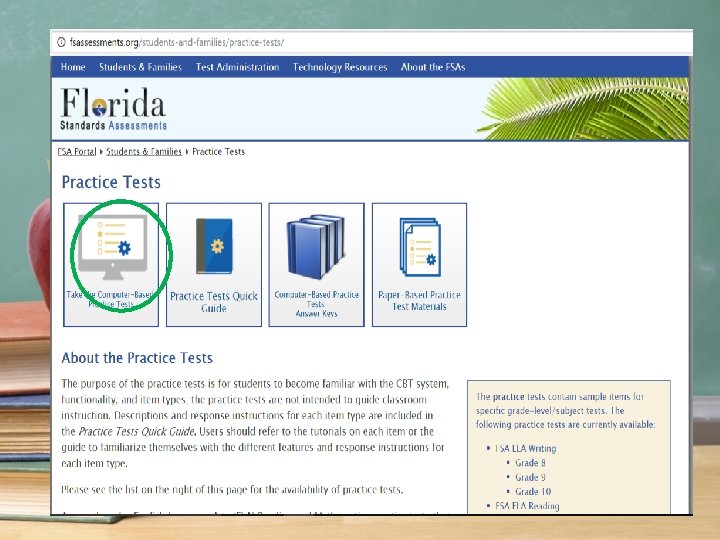Click the computer monitor practice test icon
720x540 pixels.
[113, 247]
